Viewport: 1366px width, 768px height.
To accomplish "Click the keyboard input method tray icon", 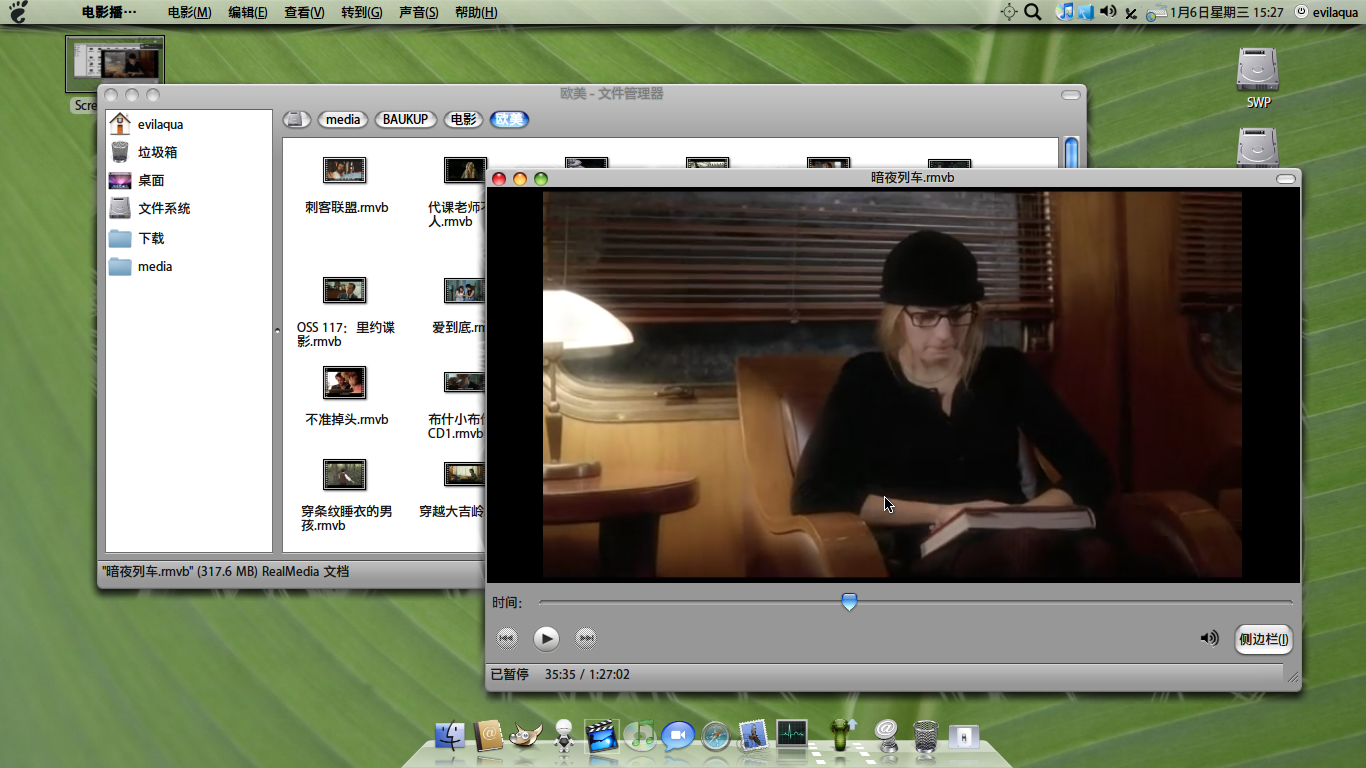I will coord(1156,13).
